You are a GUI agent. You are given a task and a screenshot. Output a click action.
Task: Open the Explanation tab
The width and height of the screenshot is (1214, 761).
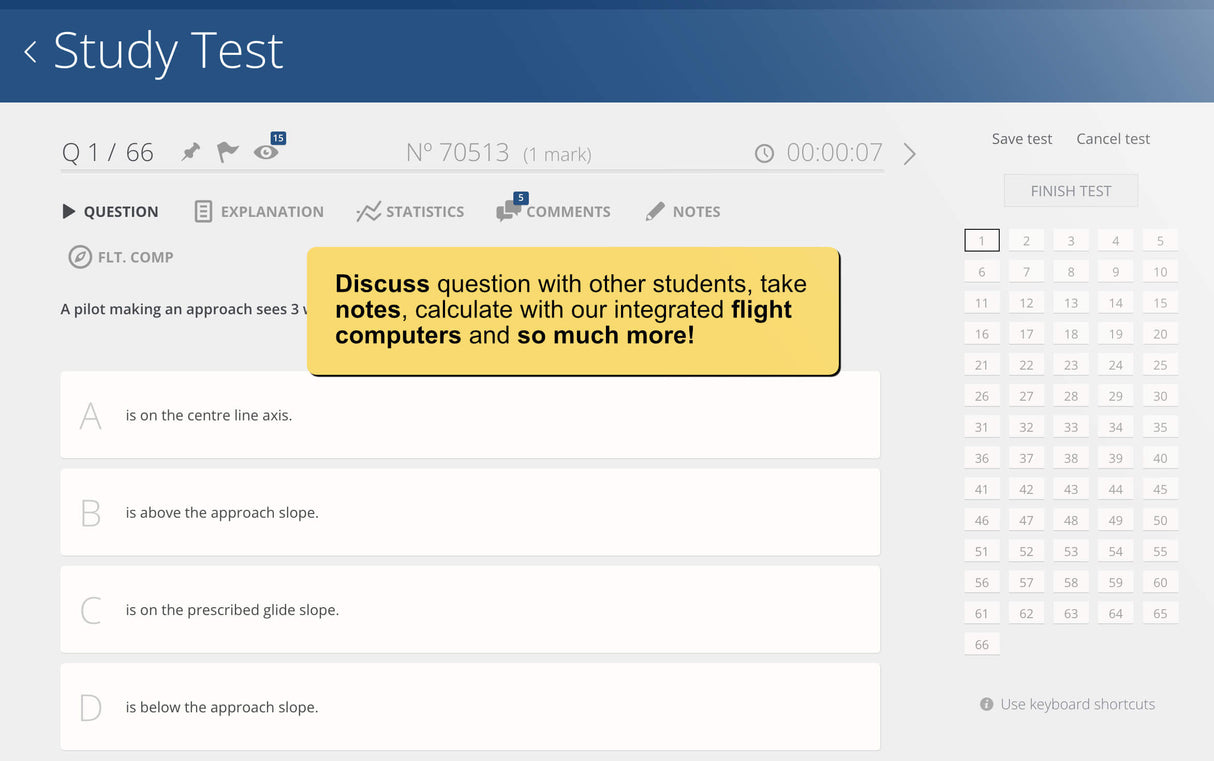click(x=259, y=212)
